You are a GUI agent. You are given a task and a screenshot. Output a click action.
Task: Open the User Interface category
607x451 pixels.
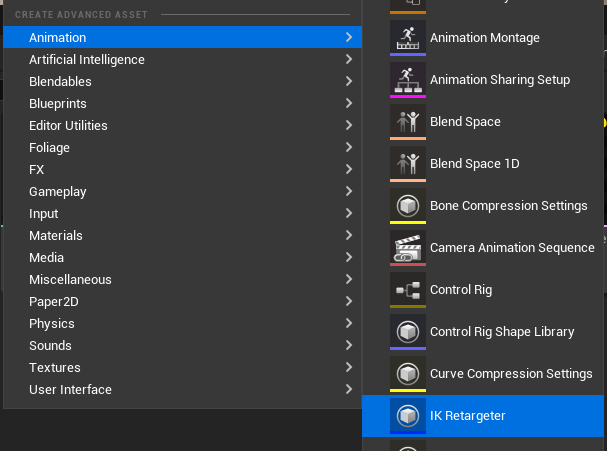(182, 389)
